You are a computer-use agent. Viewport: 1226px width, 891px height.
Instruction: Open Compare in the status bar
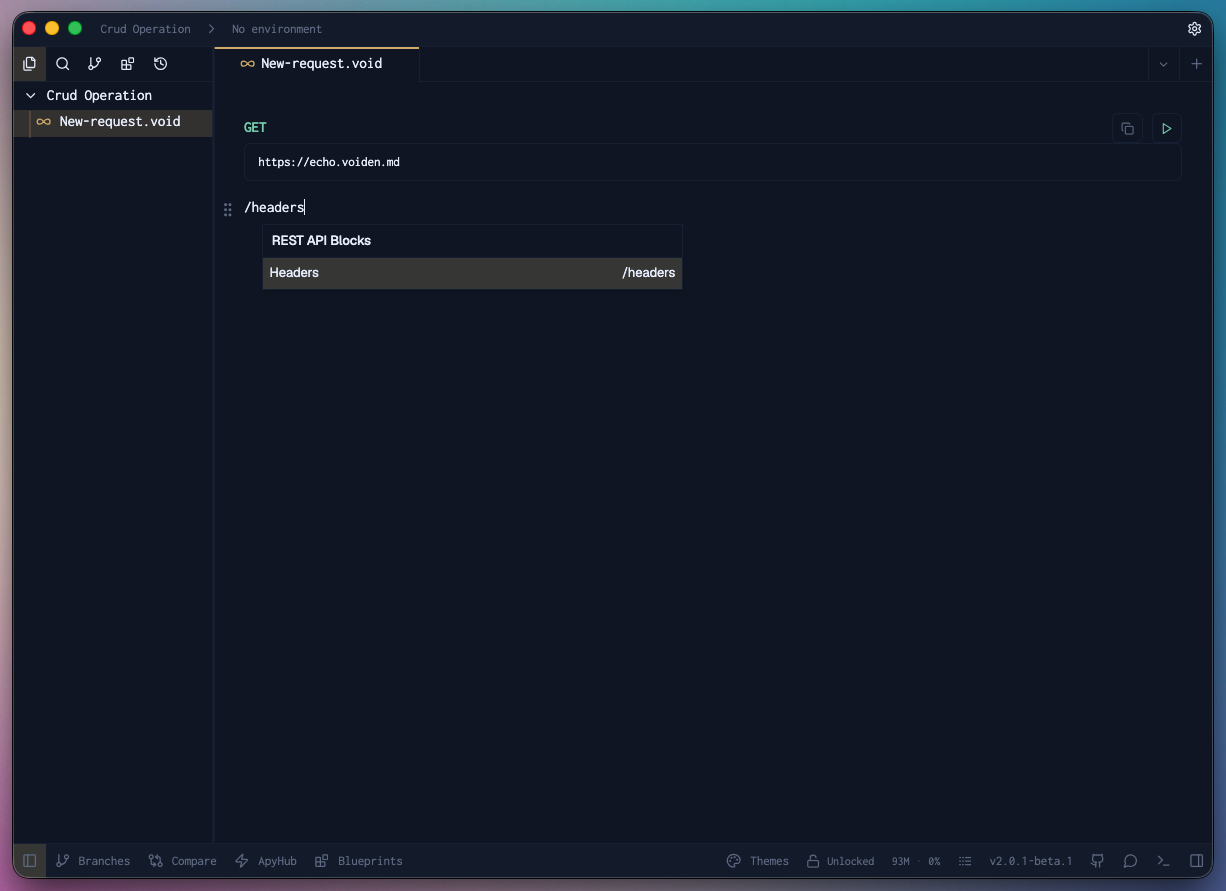point(182,861)
